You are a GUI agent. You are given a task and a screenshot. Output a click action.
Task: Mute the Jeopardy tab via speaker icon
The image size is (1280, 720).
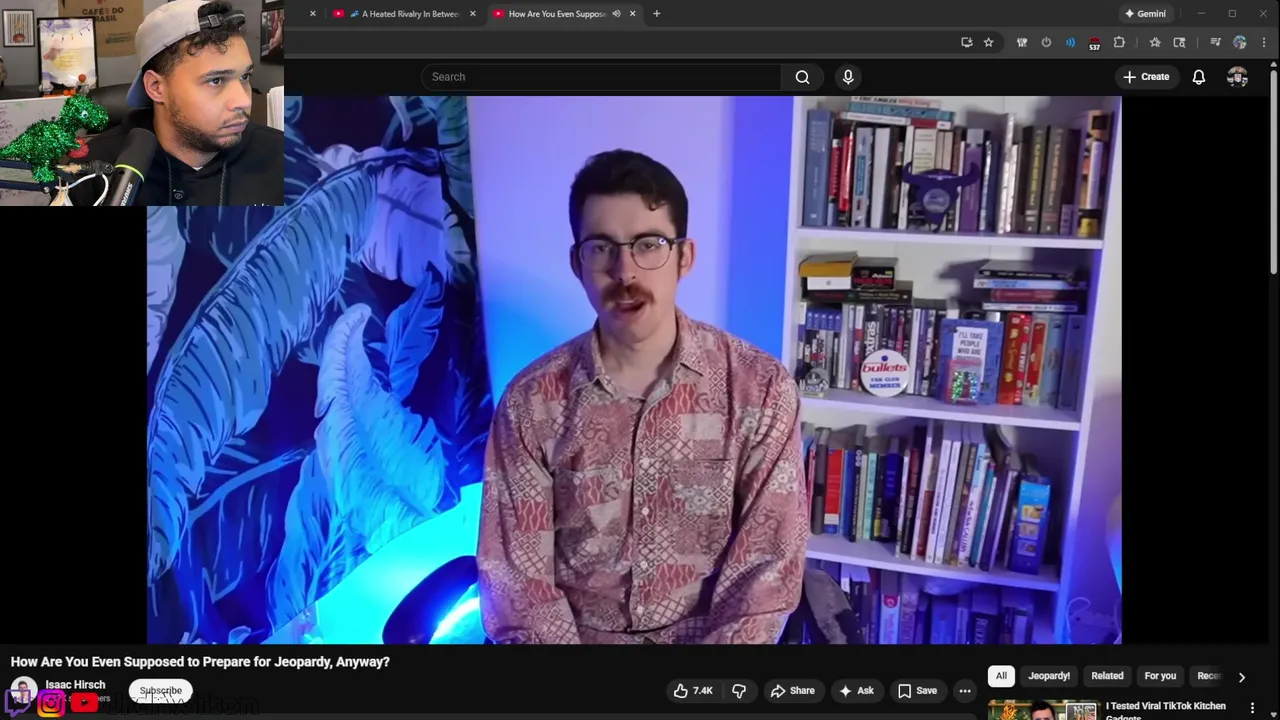(616, 14)
